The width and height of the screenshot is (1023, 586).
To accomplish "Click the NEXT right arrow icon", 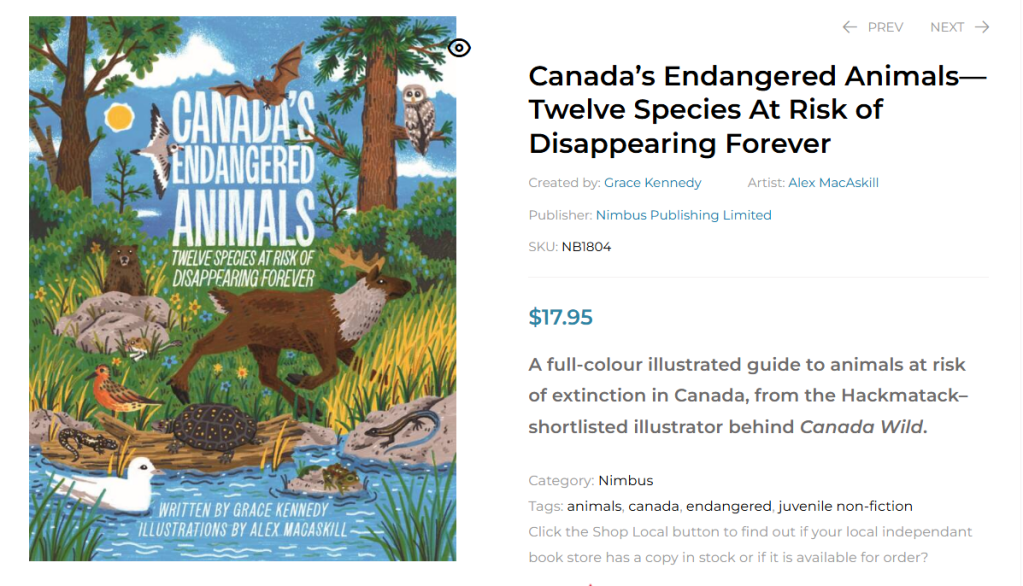I will pyautogui.click(x=982, y=27).
